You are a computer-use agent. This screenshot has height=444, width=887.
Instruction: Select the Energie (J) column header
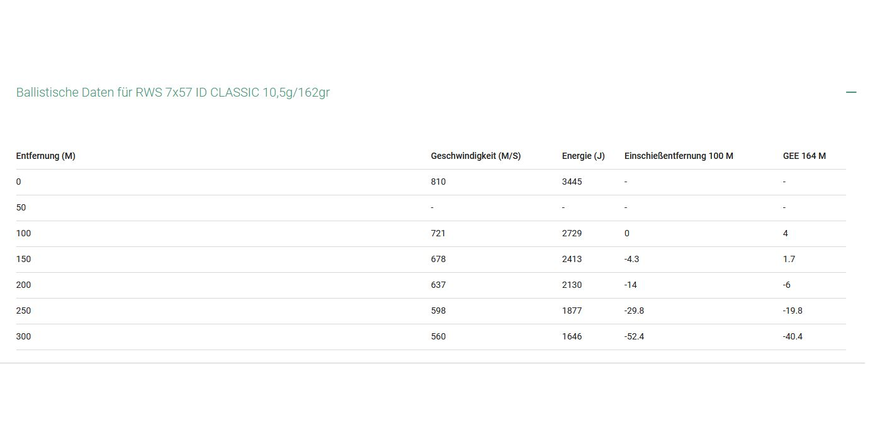[x=583, y=156]
